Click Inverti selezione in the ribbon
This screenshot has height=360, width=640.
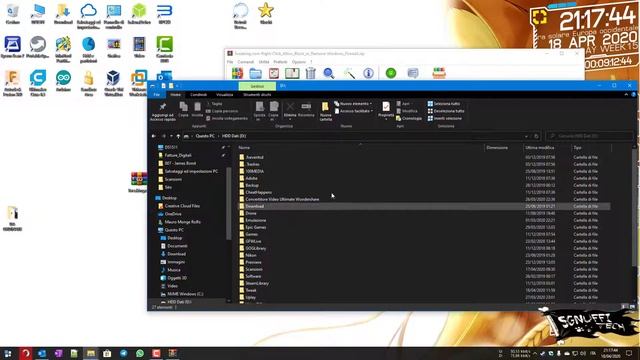click(444, 118)
